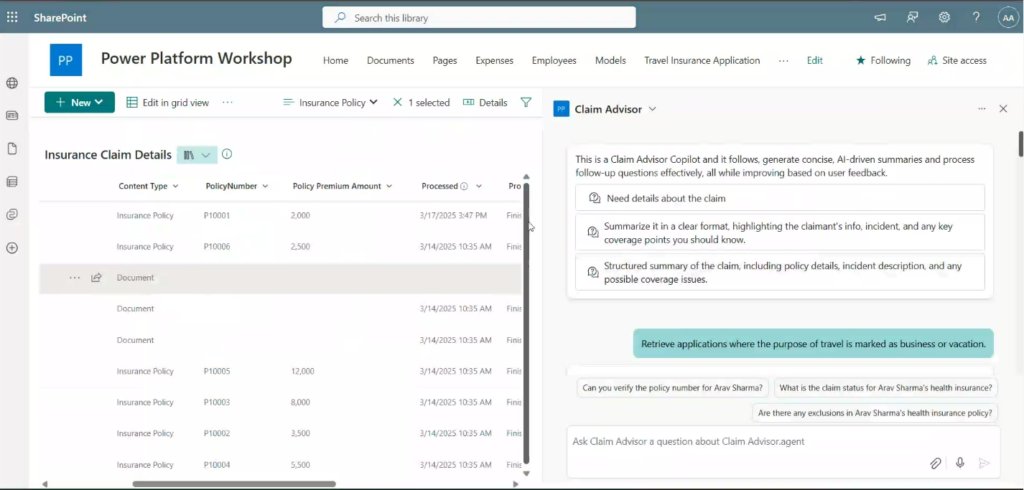Open Content Type column dropdown
1024x490 pixels.
tap(175, 186)
